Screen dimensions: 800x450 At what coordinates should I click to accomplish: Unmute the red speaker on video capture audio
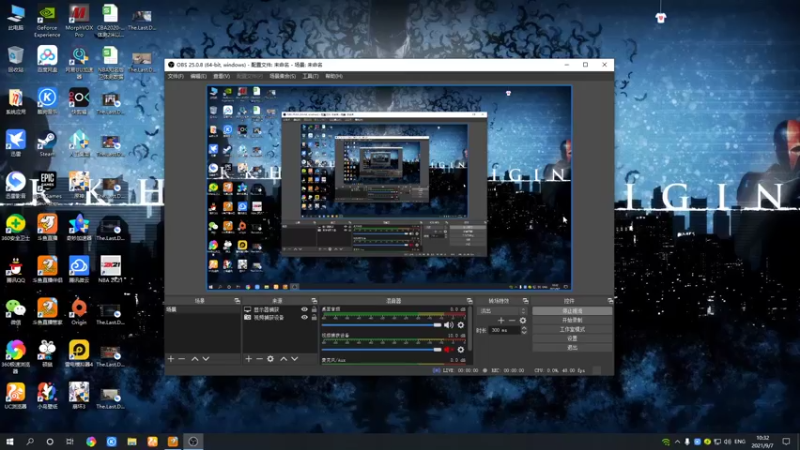coord(448,349)
